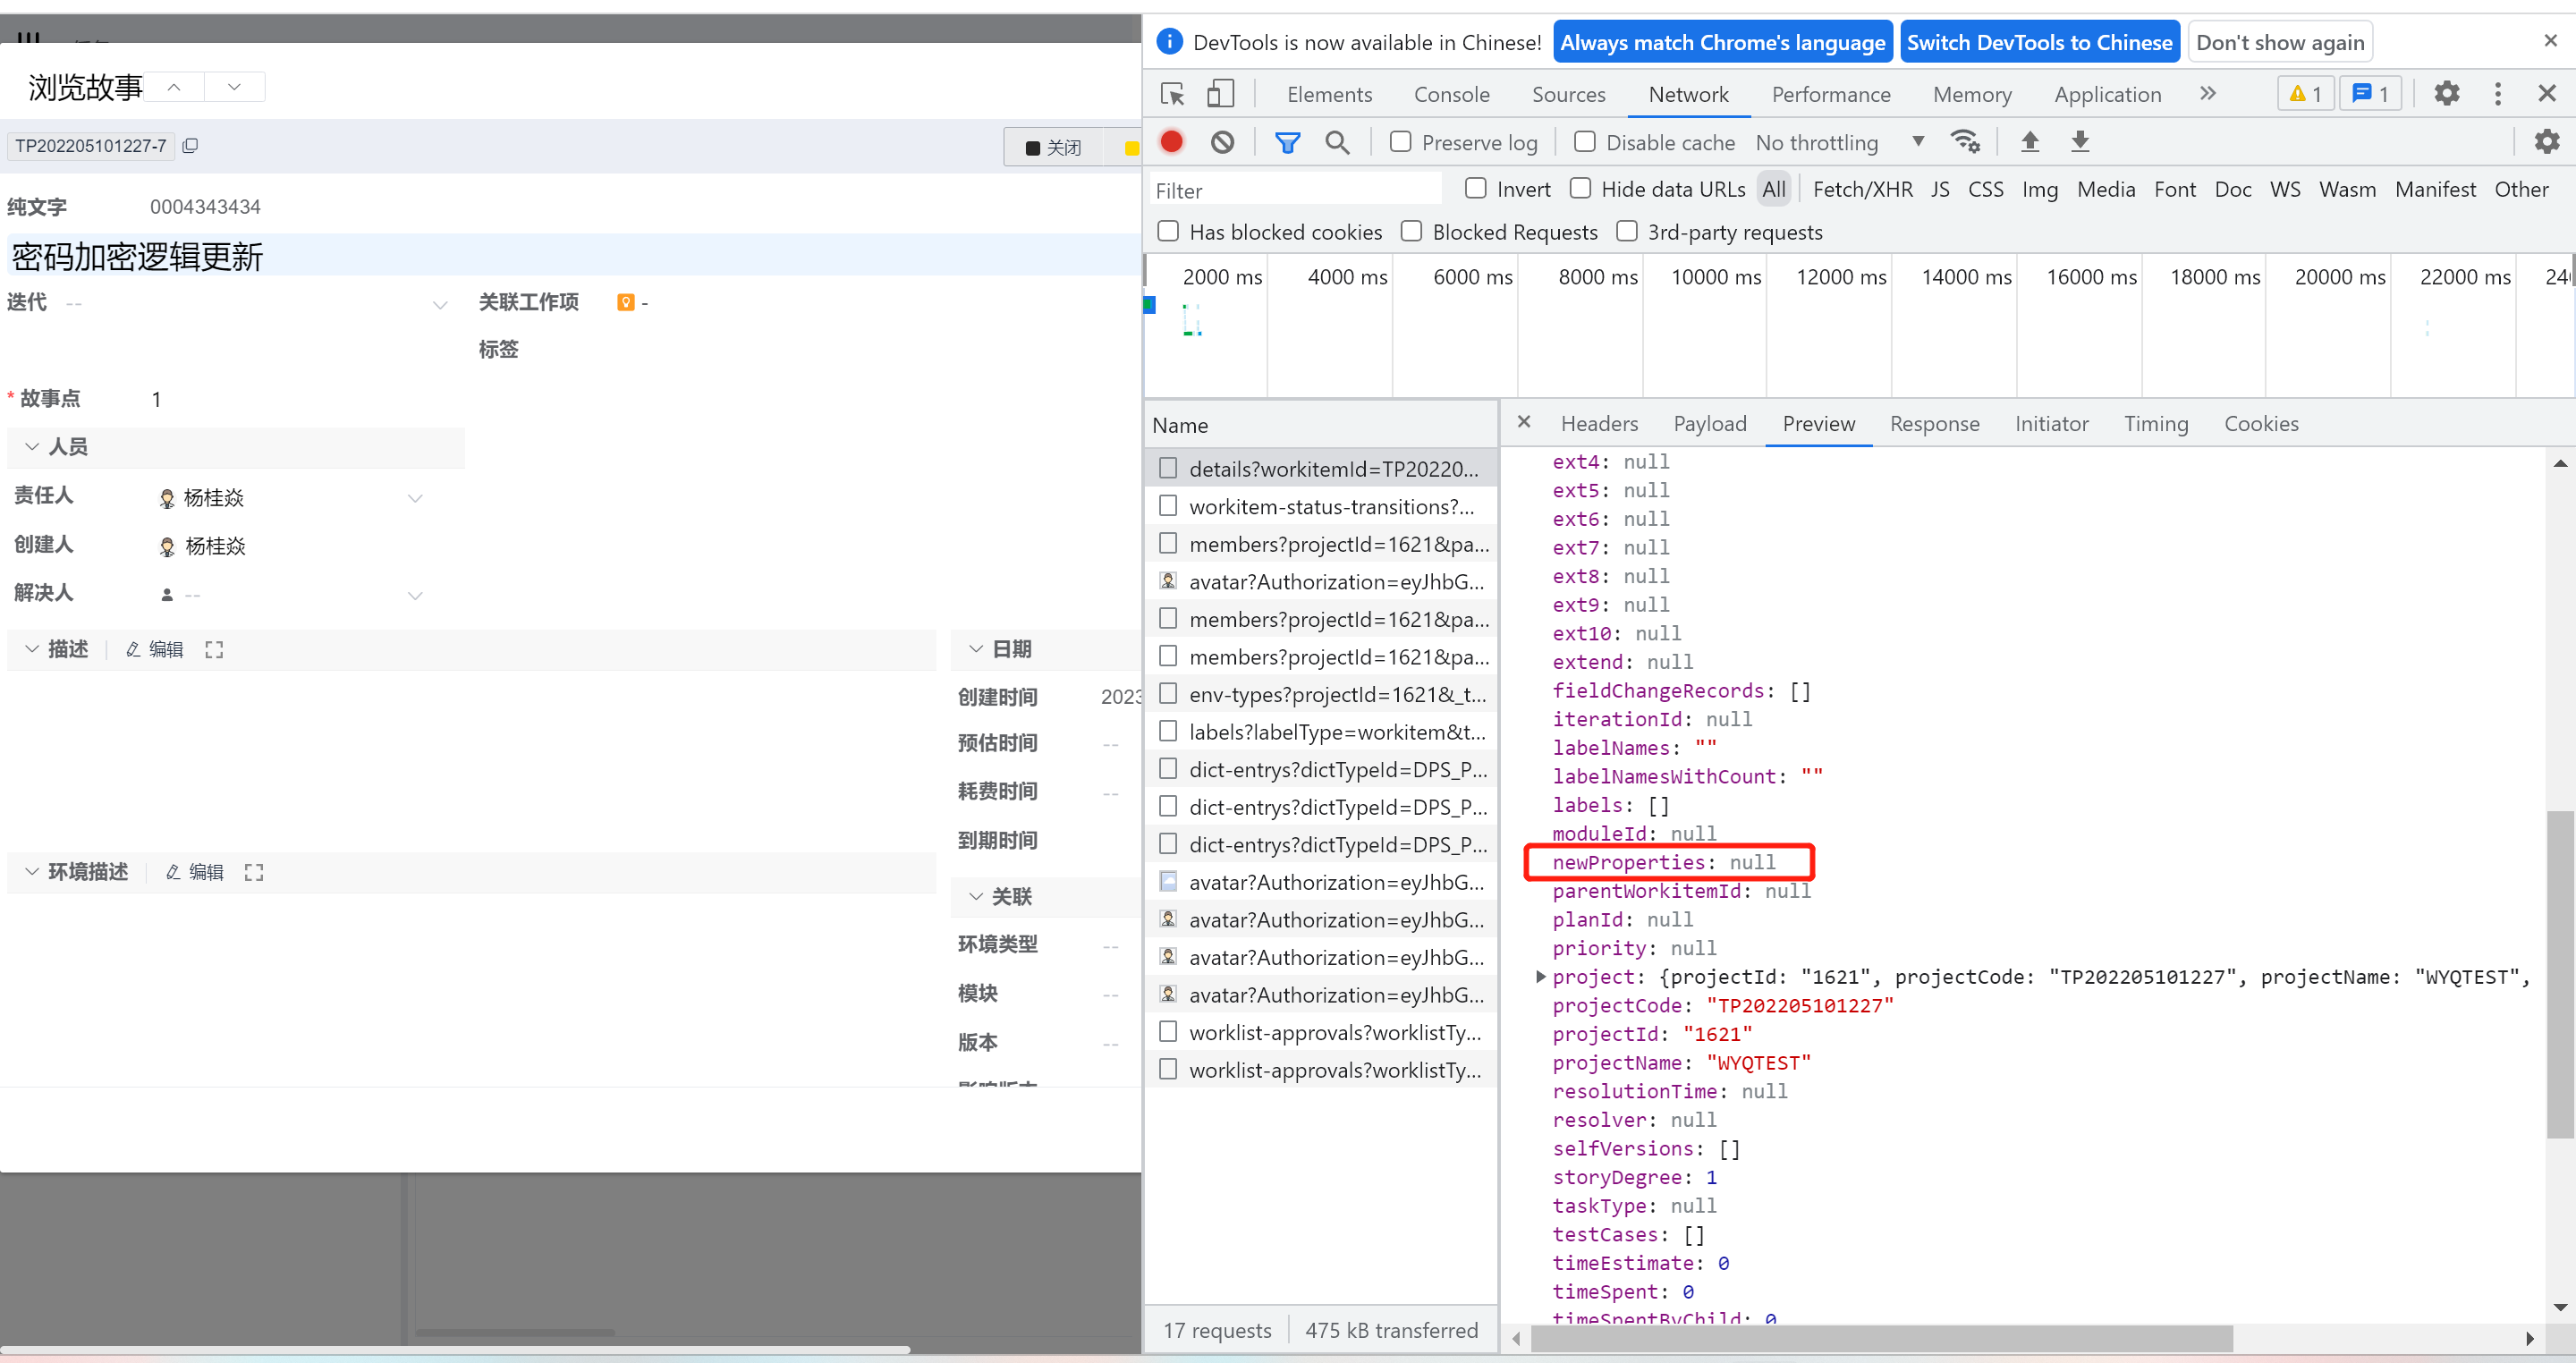
Task: Click the network Filter text field
Action: (x=1290, y=190)
